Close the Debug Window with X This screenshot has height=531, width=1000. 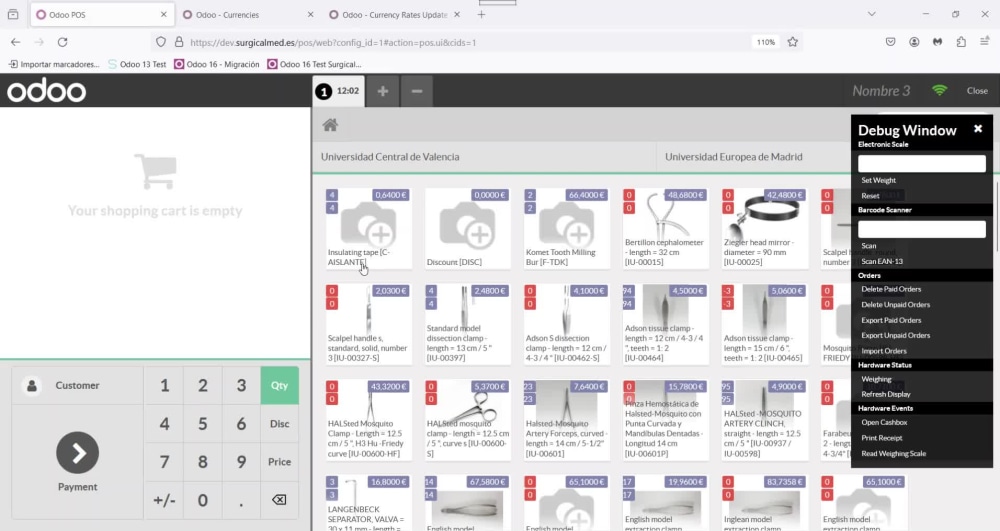978,129
